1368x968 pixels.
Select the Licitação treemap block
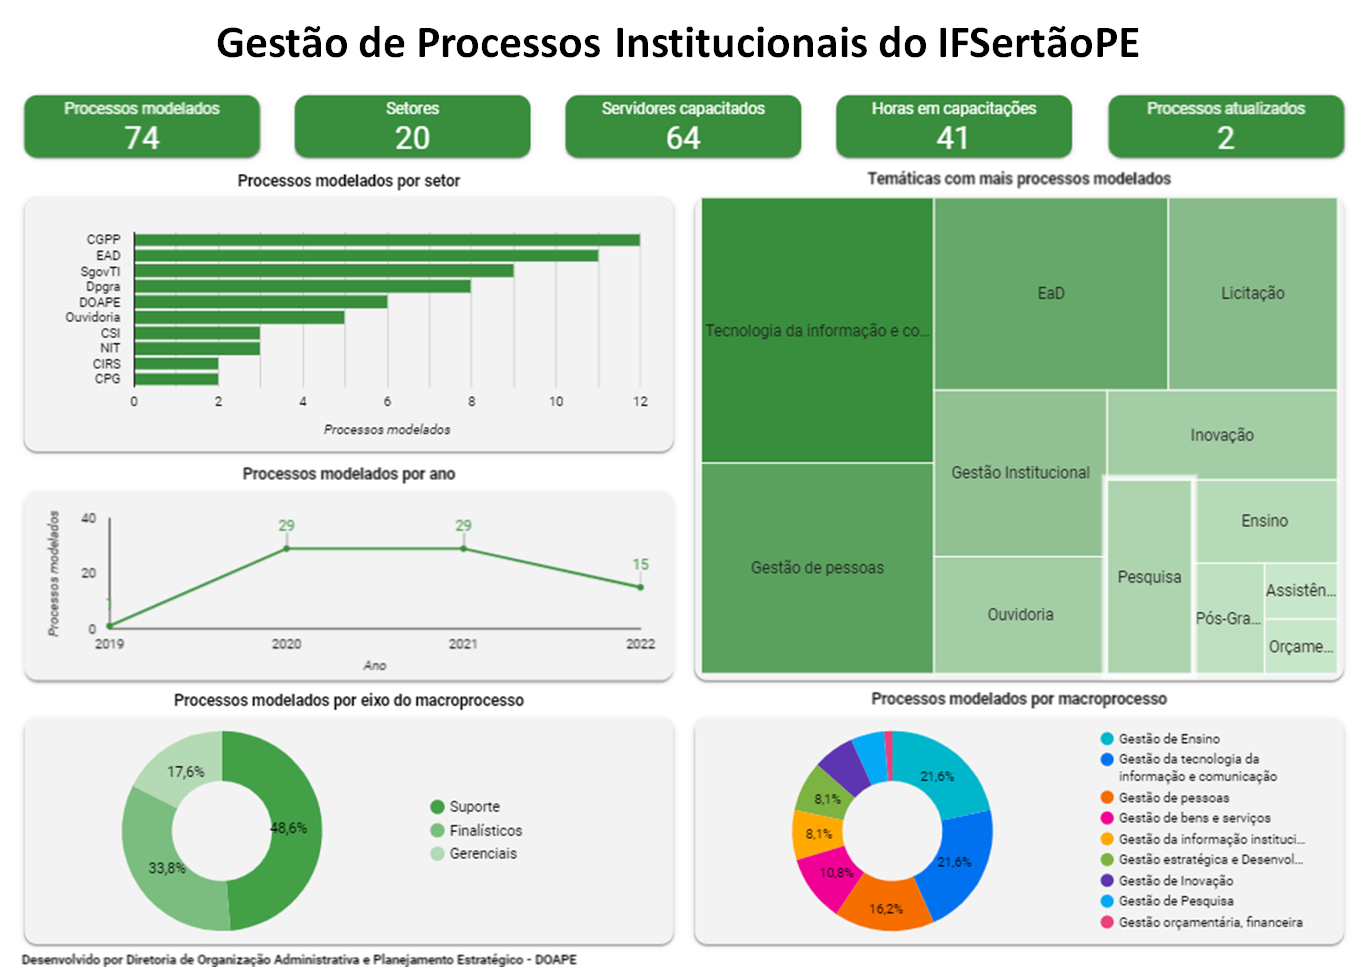(x=1252, y=293)
